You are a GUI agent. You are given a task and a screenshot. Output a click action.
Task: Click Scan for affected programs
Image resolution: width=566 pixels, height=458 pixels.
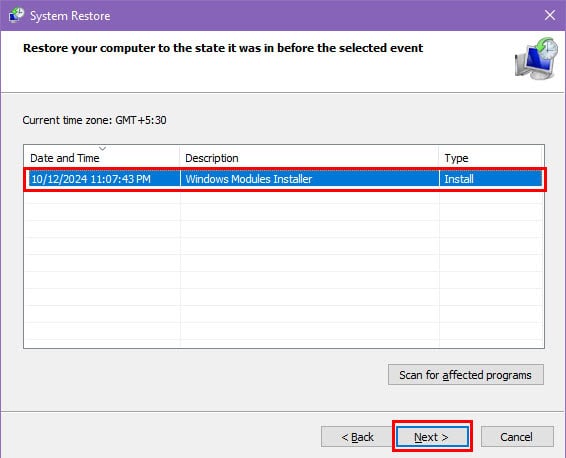point(466,375)
